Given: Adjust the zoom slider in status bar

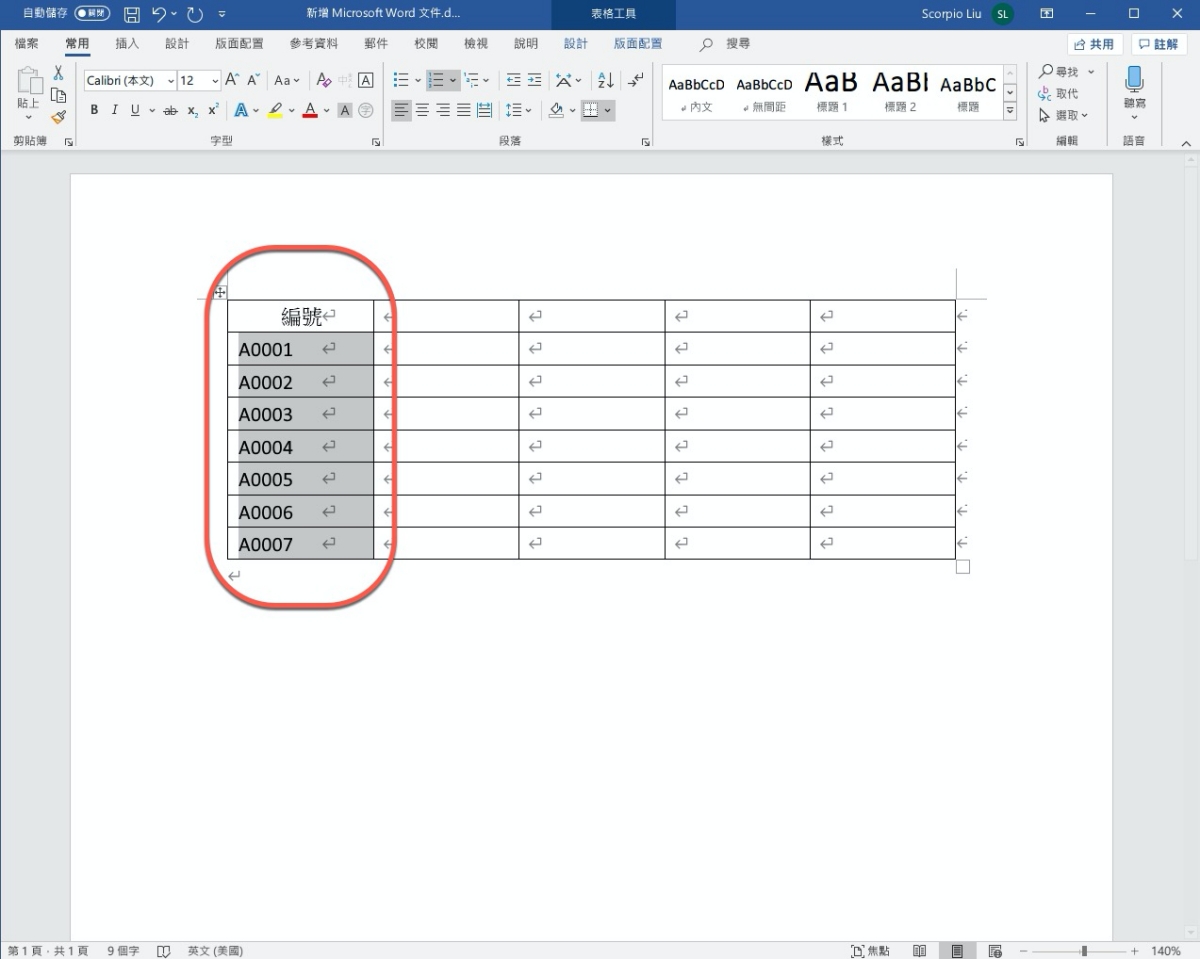Looking at the screenshot, I should pos(1084,951).
